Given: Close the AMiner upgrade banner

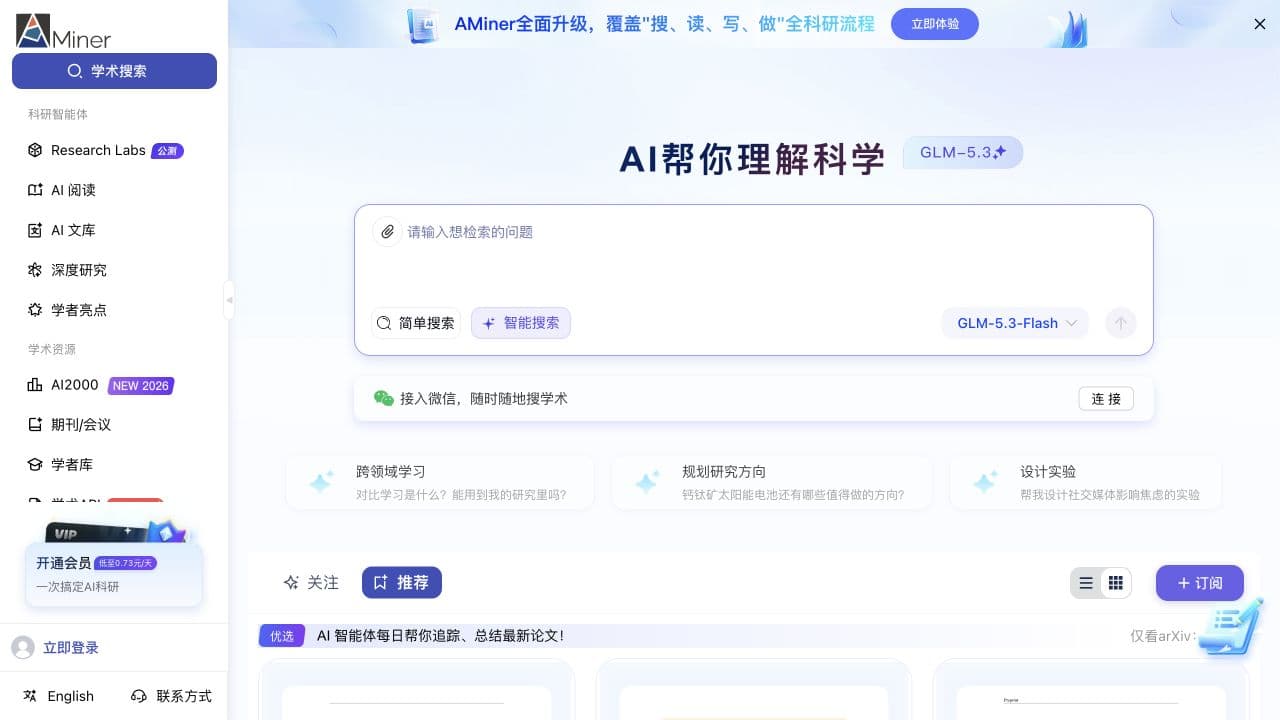Looking at the screenshot, I should (1260, 24).
